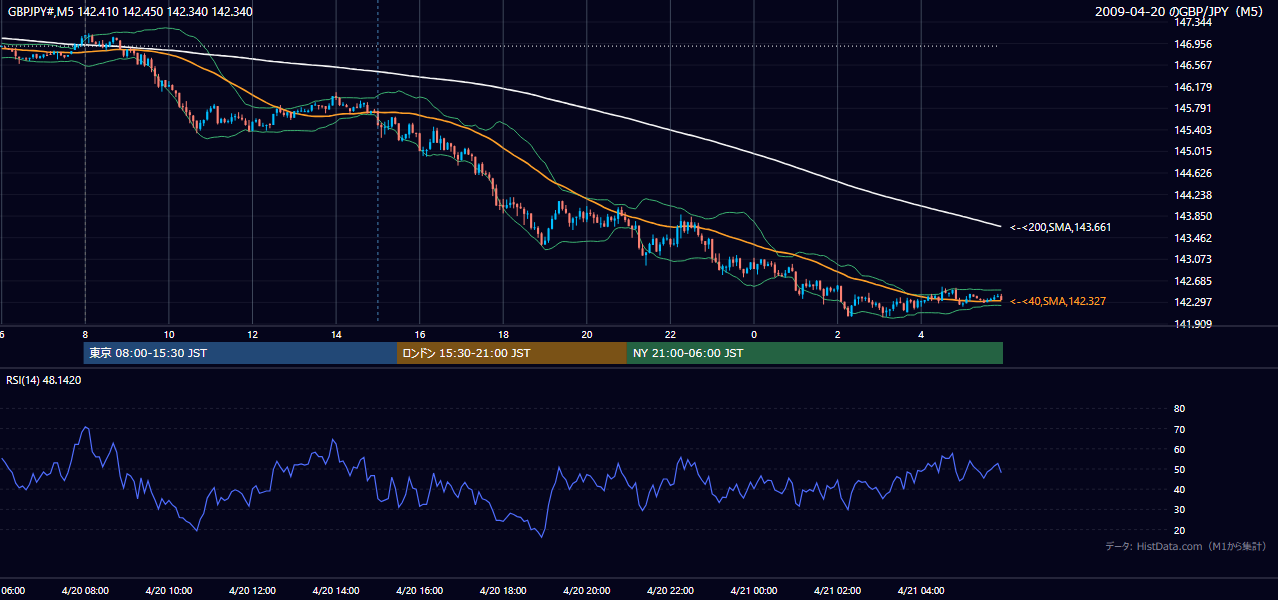Click price axis value 146.179
Viewport: 1278px width, 600px height.
point(1194,87)
